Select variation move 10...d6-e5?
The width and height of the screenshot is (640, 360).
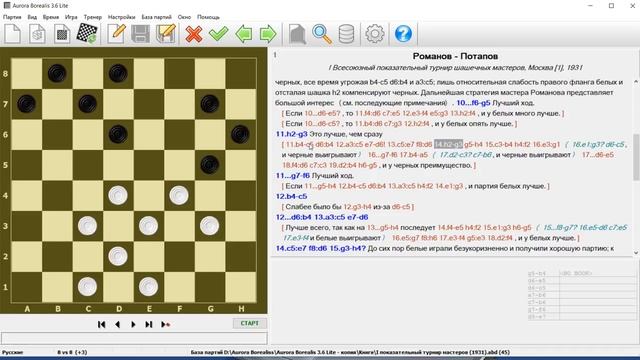click(322, 113)
